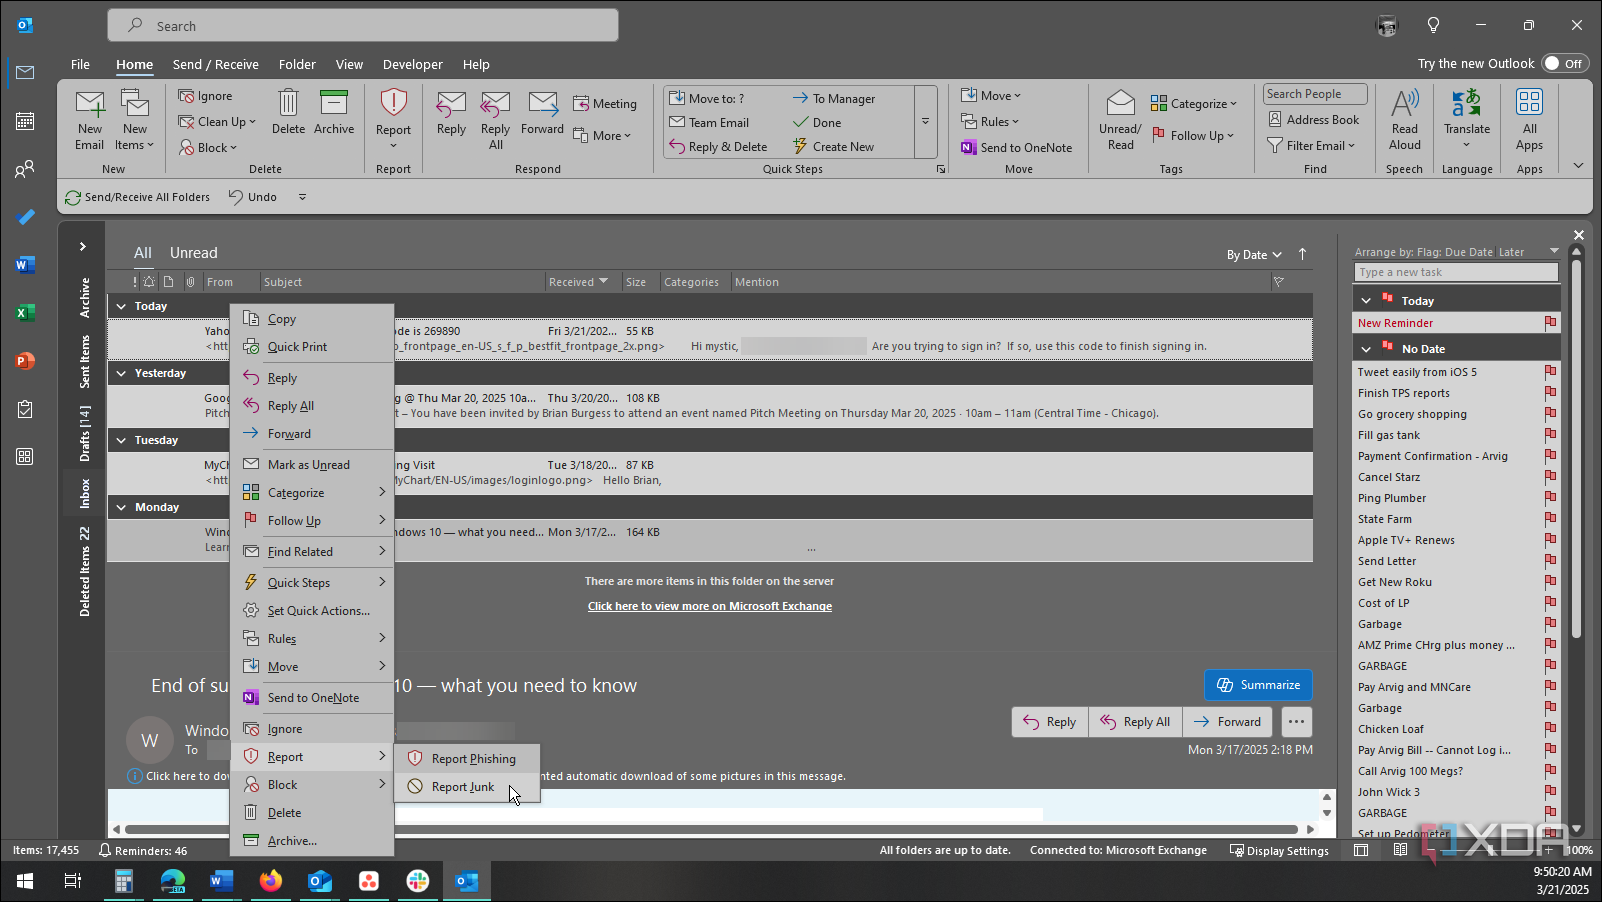
Task: Open People in the left navigation bar
Action: click(25, 169)
